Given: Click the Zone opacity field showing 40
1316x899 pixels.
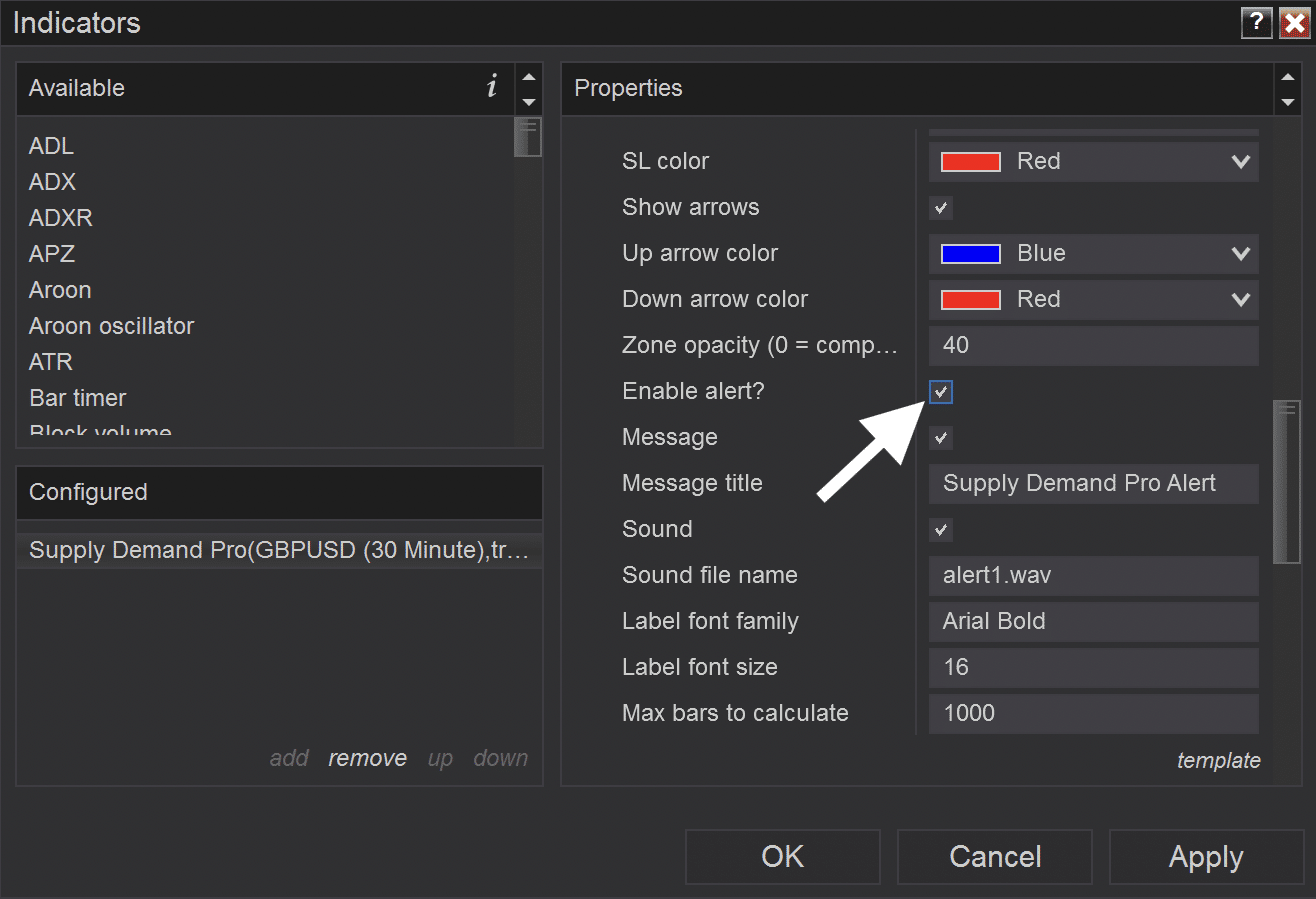Looking at the screenshot, I should pos(1093,345).
